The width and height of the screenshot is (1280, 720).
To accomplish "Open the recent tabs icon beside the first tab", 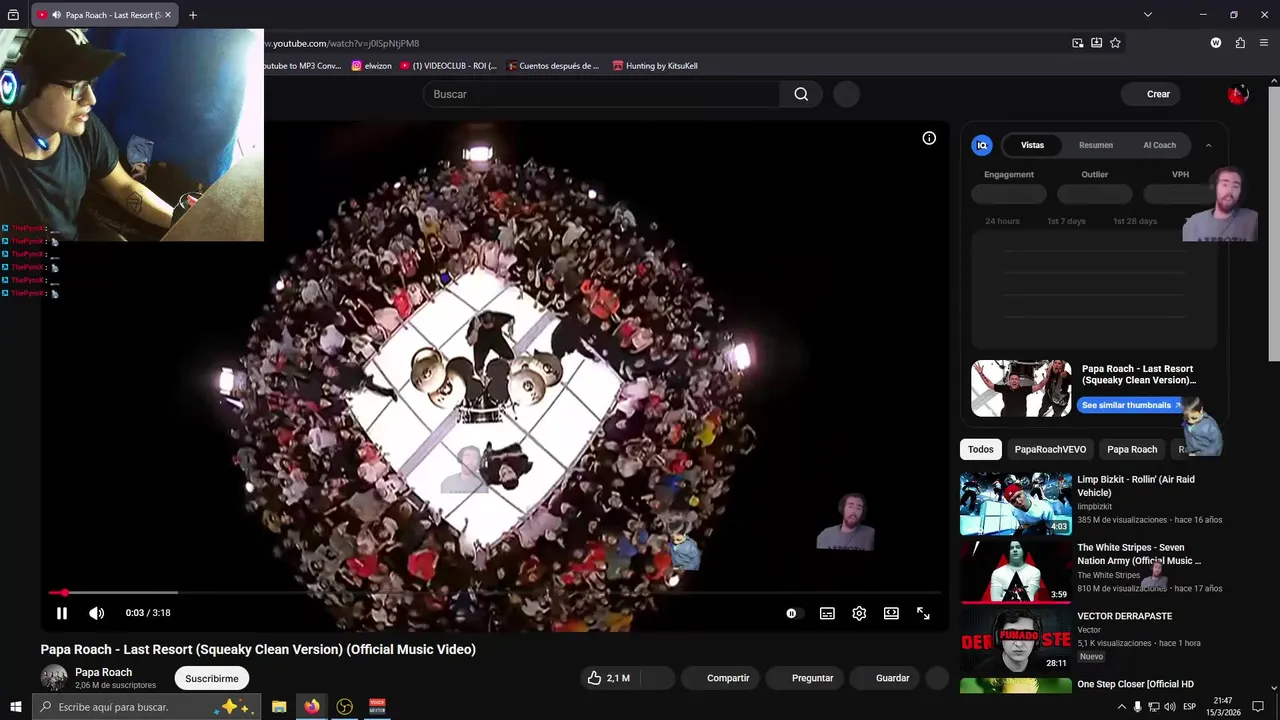I will pyautogui.click(x=13, y=15).
